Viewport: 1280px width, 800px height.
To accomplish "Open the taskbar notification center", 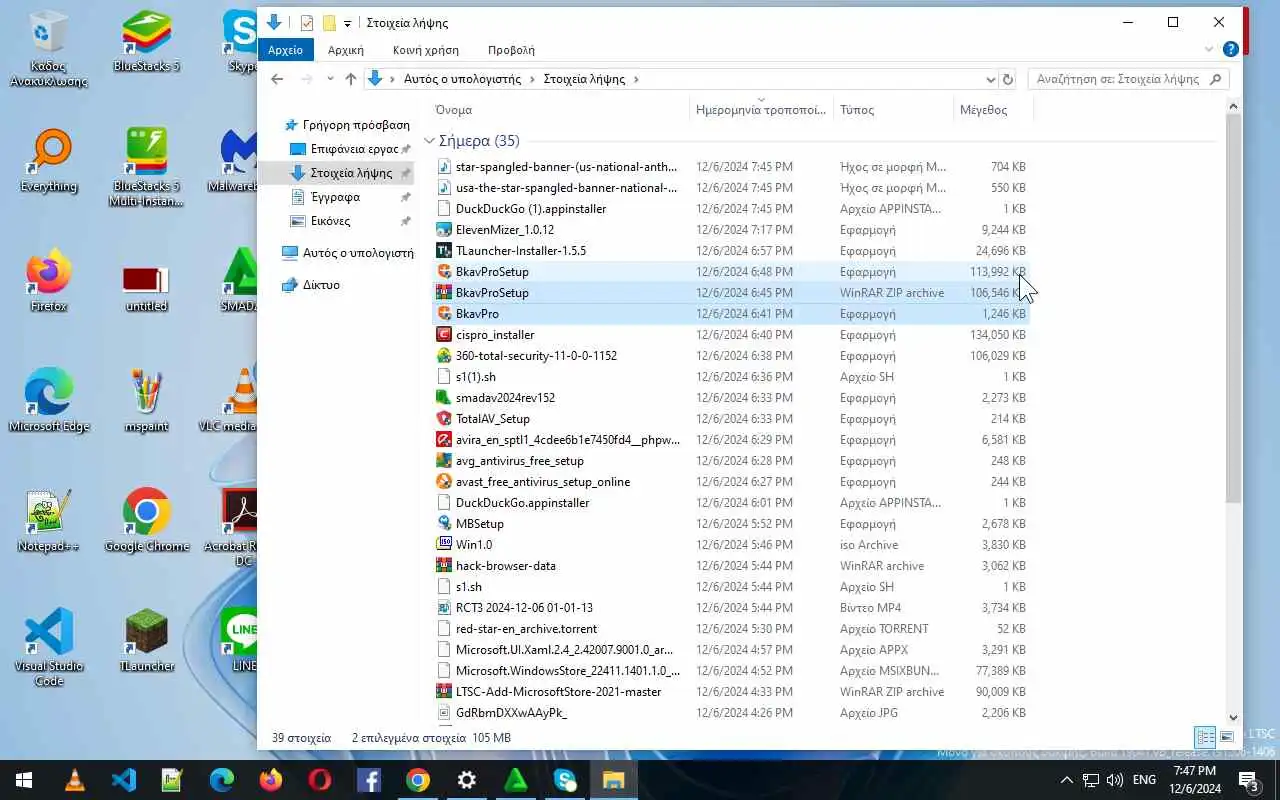I will (1248, 780).
